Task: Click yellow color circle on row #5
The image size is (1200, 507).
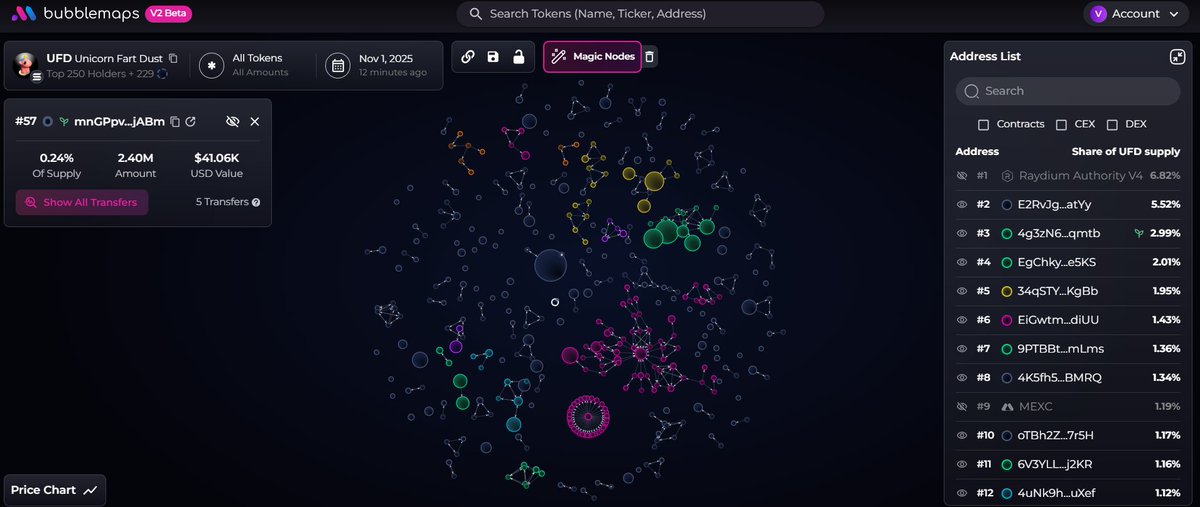Action: point(1007,291)
